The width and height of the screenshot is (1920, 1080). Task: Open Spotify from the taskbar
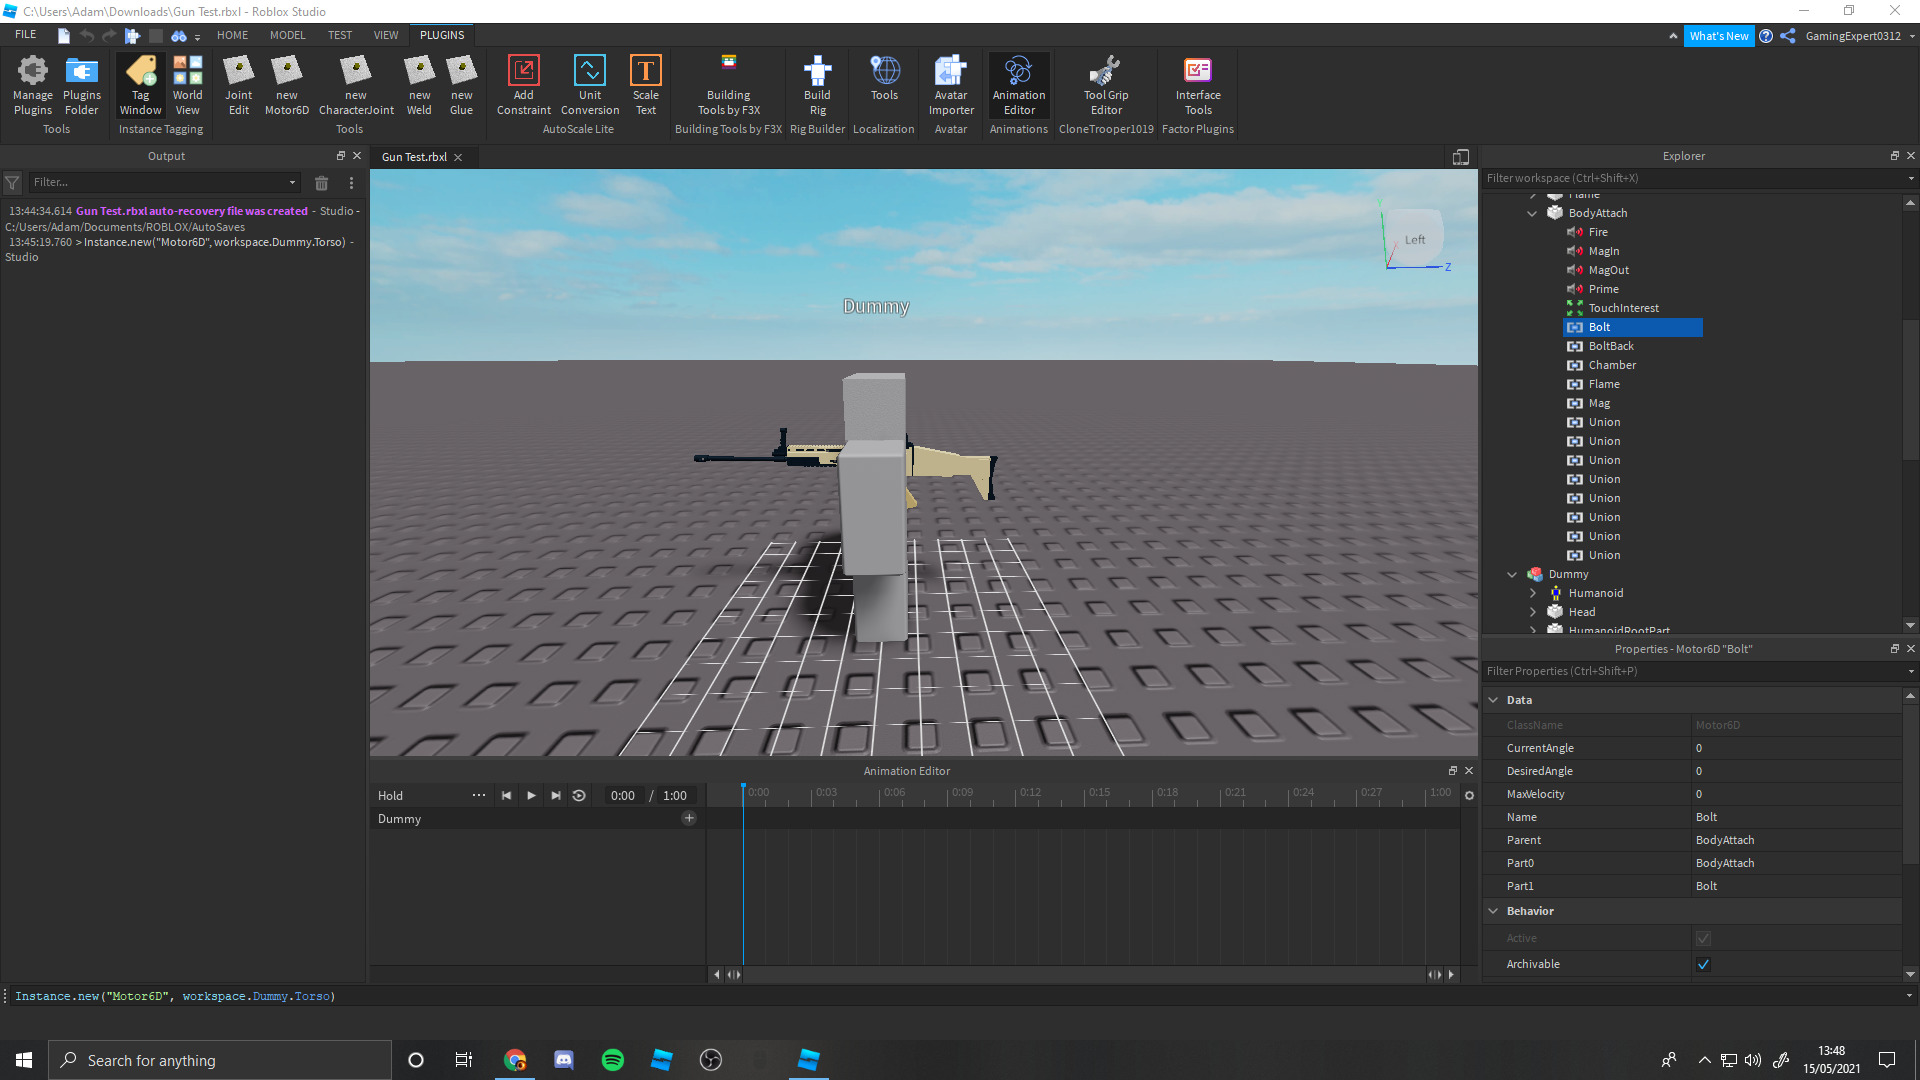tap(612, 1060)
